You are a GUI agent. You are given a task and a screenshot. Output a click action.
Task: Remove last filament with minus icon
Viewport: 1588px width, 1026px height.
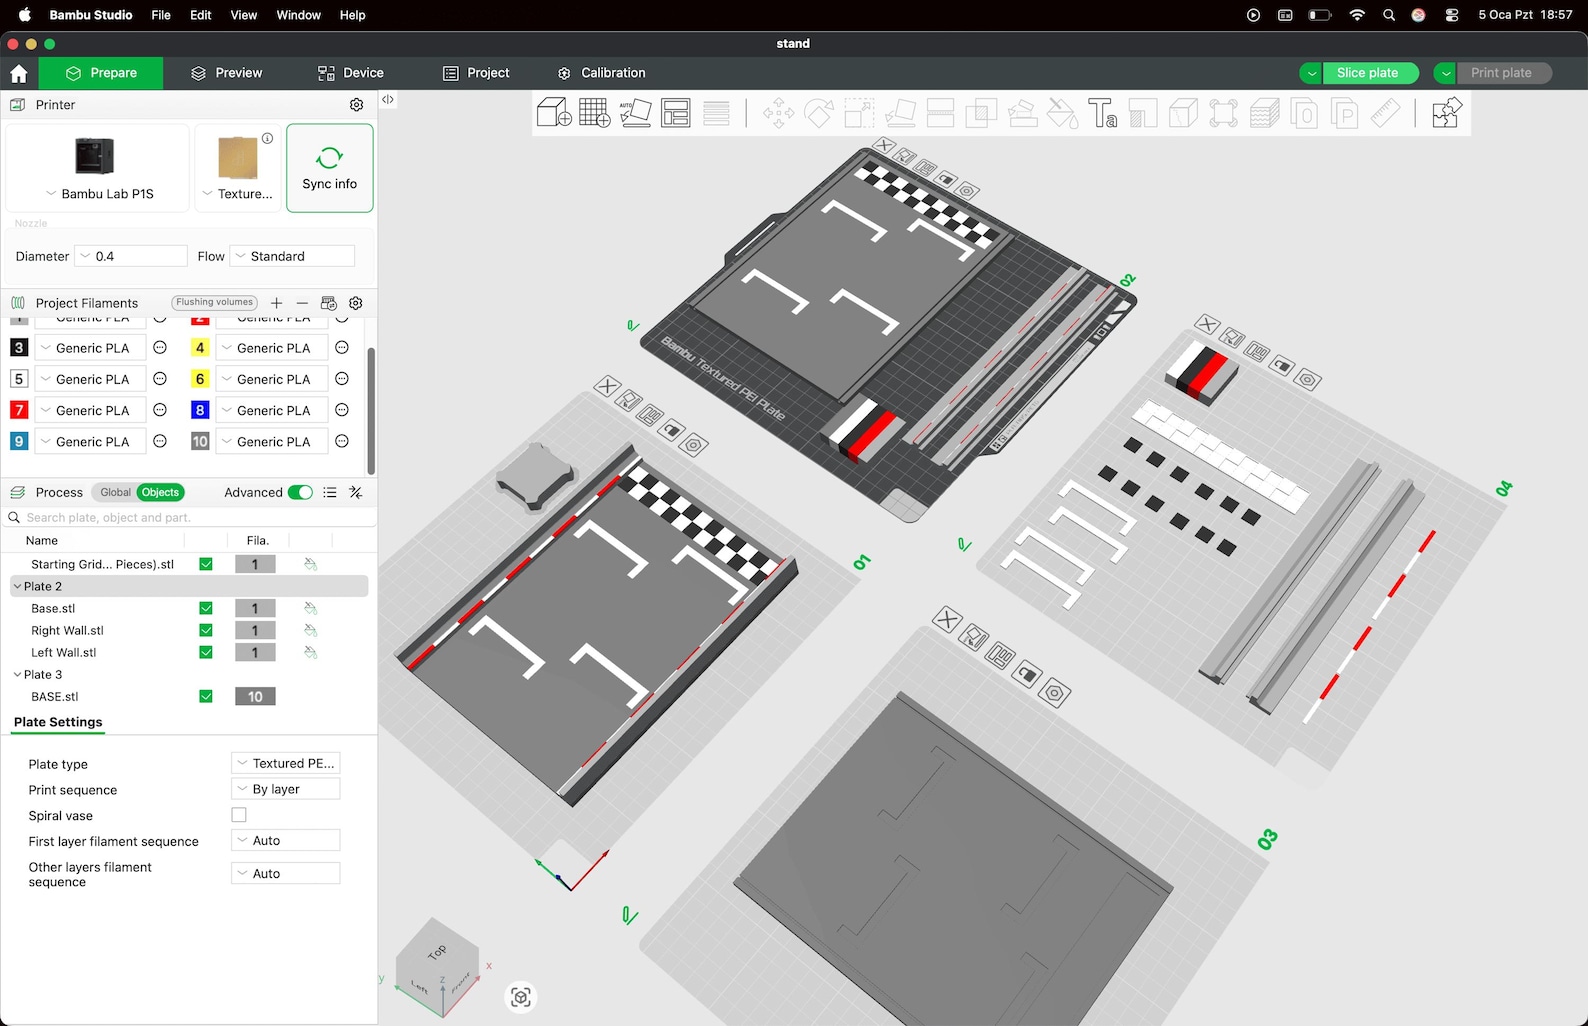302,303
